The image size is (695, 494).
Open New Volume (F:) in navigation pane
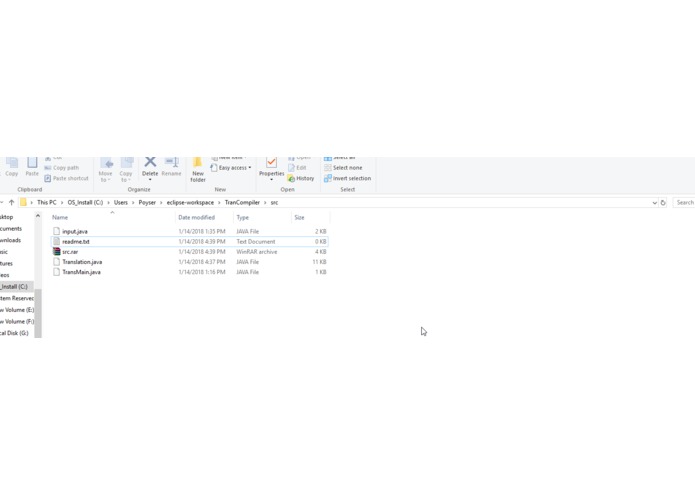coord(17,321)
